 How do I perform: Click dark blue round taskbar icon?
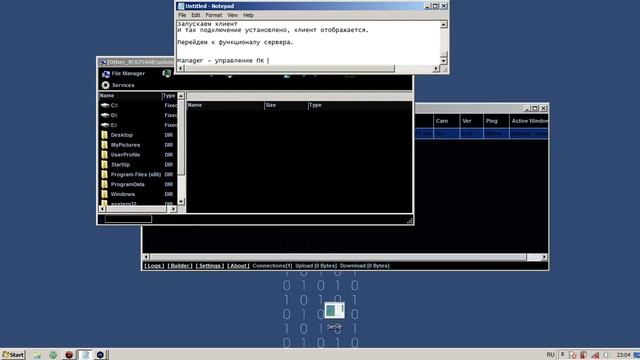point(100,355)
